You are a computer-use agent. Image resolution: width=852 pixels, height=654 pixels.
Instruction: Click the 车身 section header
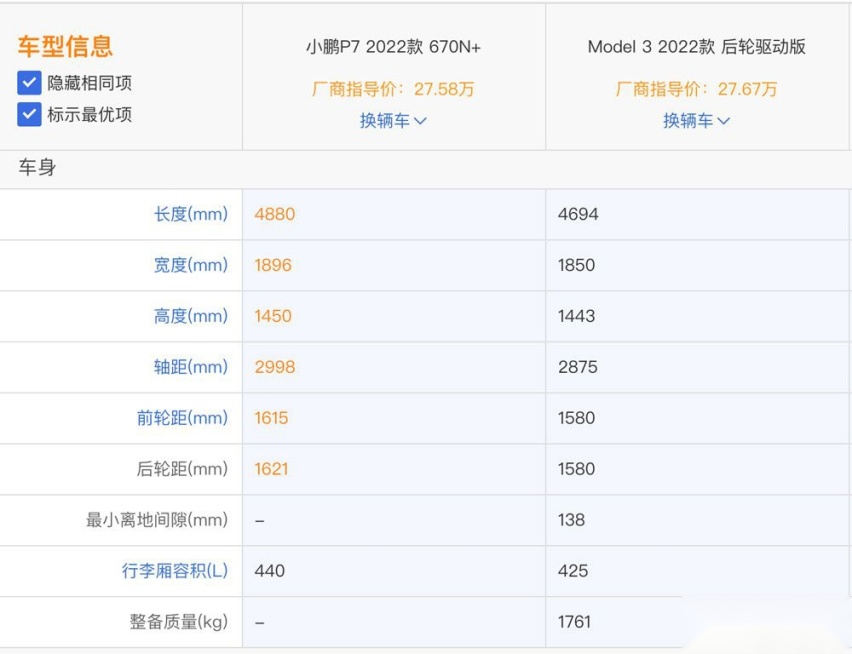click(37, 167)
